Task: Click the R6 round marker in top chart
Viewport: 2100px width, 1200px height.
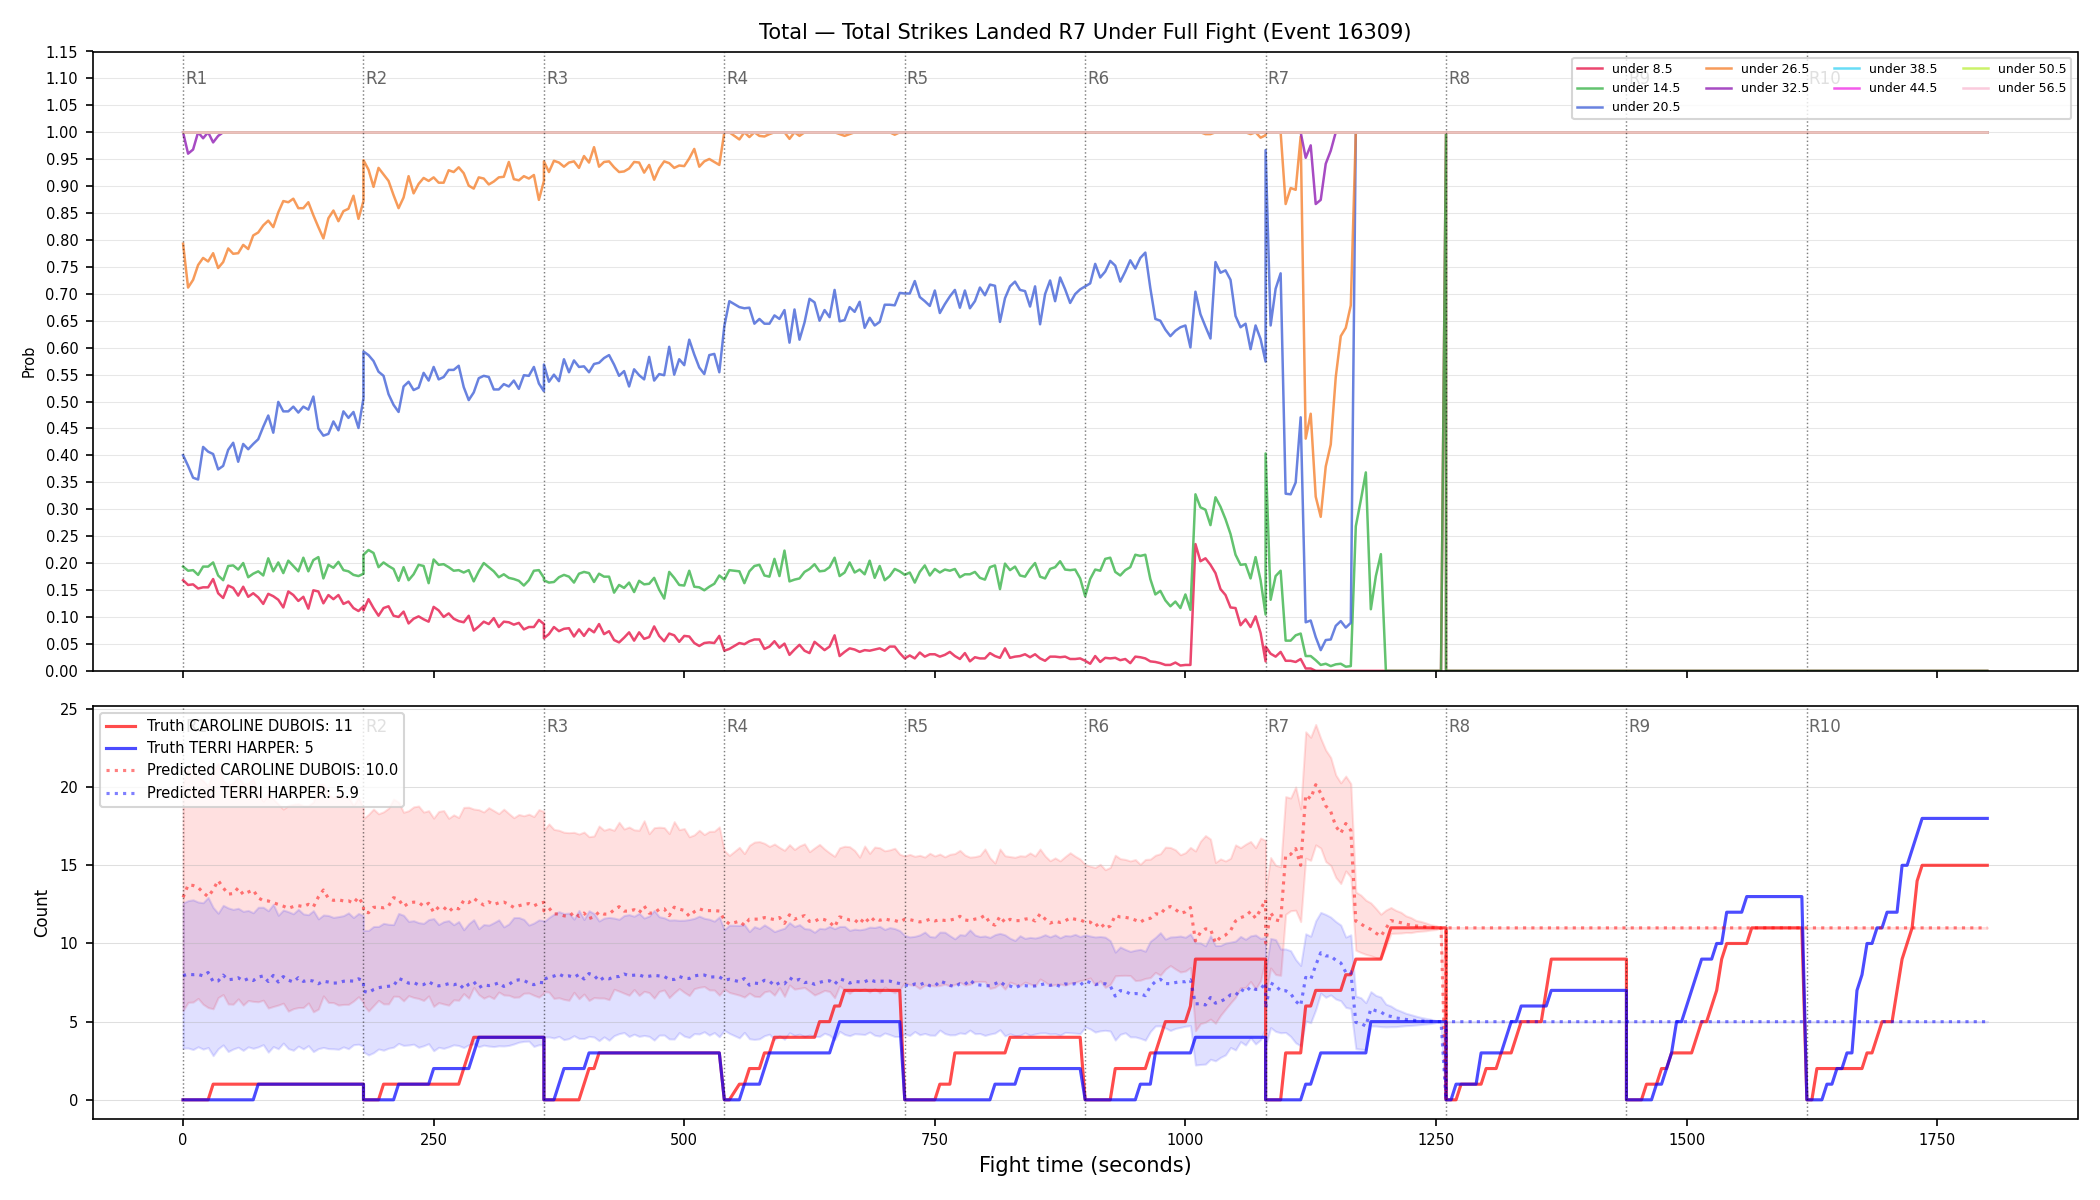Action: coord(1098,78)
